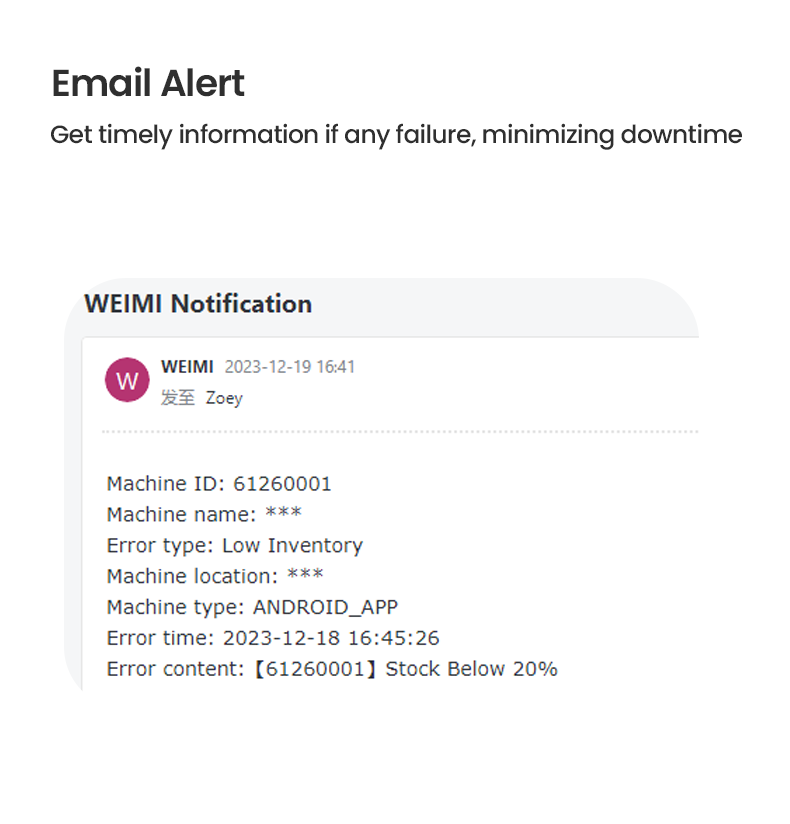Click the dotted divider under the email header

pos(400,432)
